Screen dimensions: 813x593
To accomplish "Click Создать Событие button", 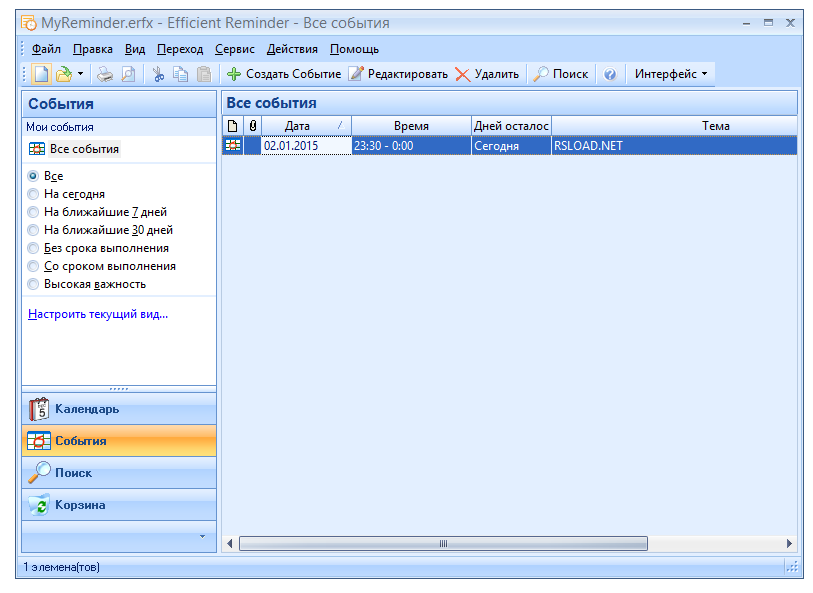I will click(284, 74).
